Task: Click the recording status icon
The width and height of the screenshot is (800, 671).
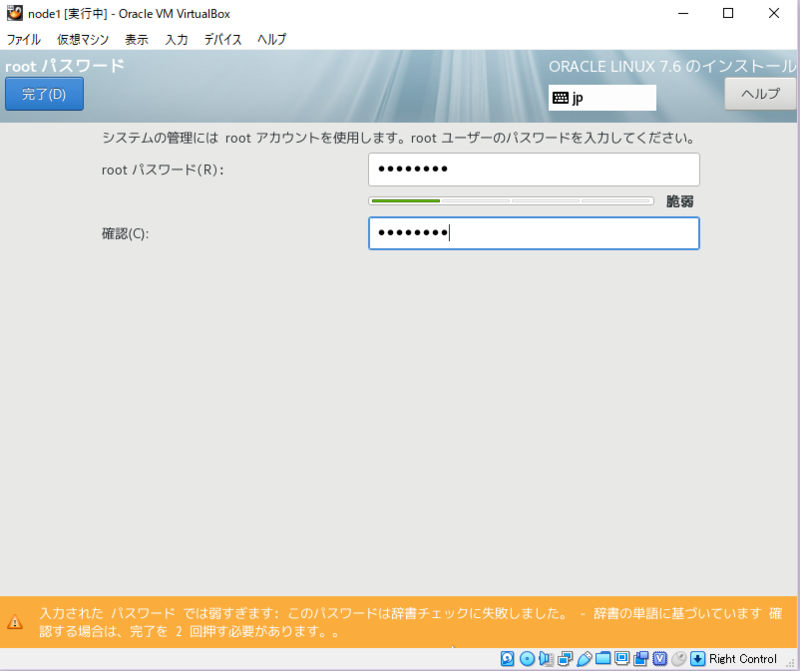Action: 641,659
